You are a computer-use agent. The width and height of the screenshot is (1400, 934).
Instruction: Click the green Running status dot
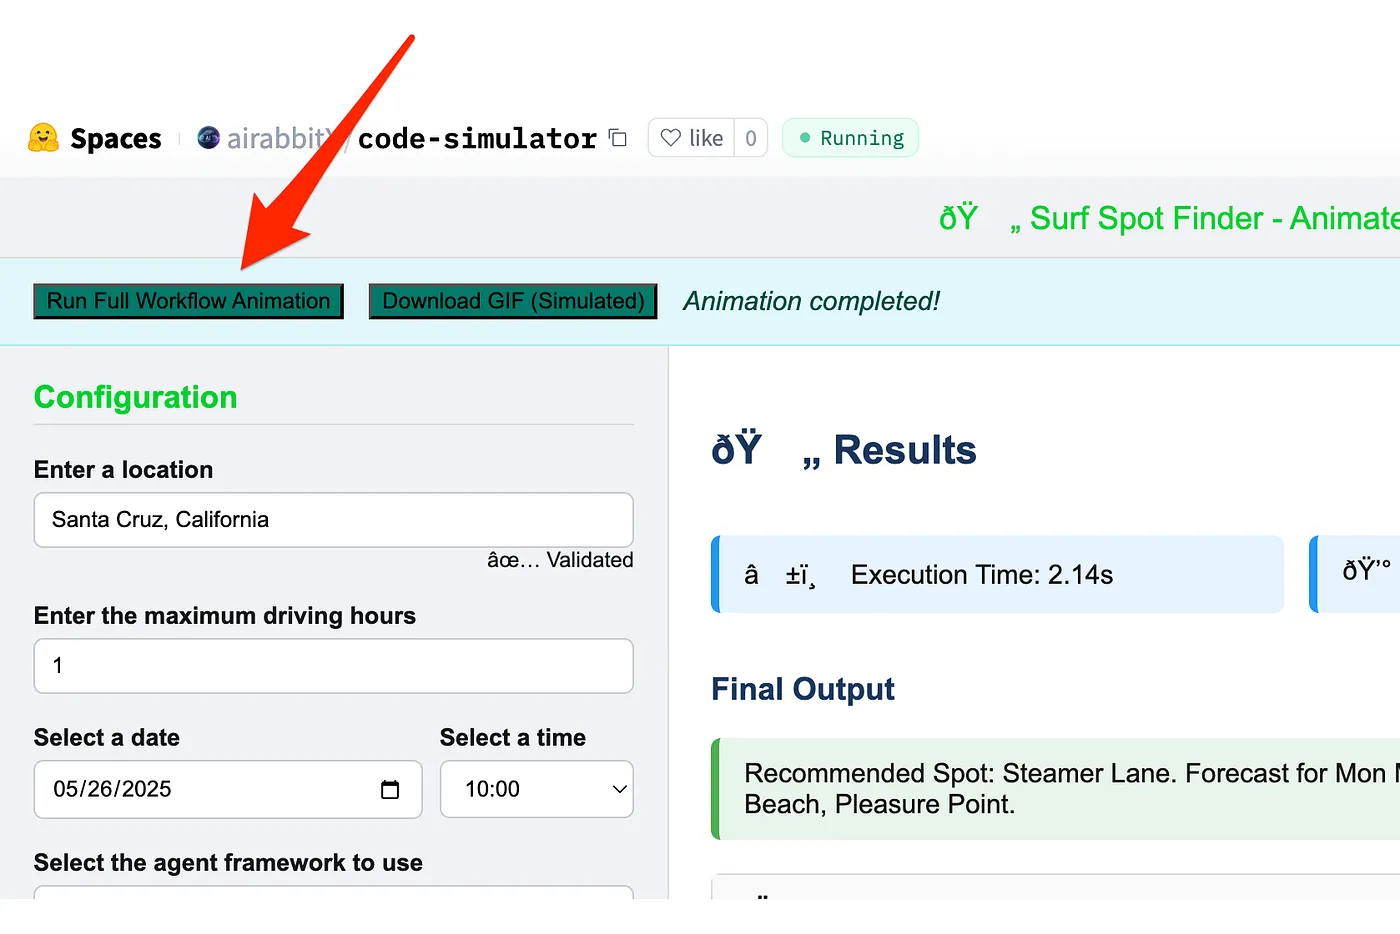click(805, 138)
